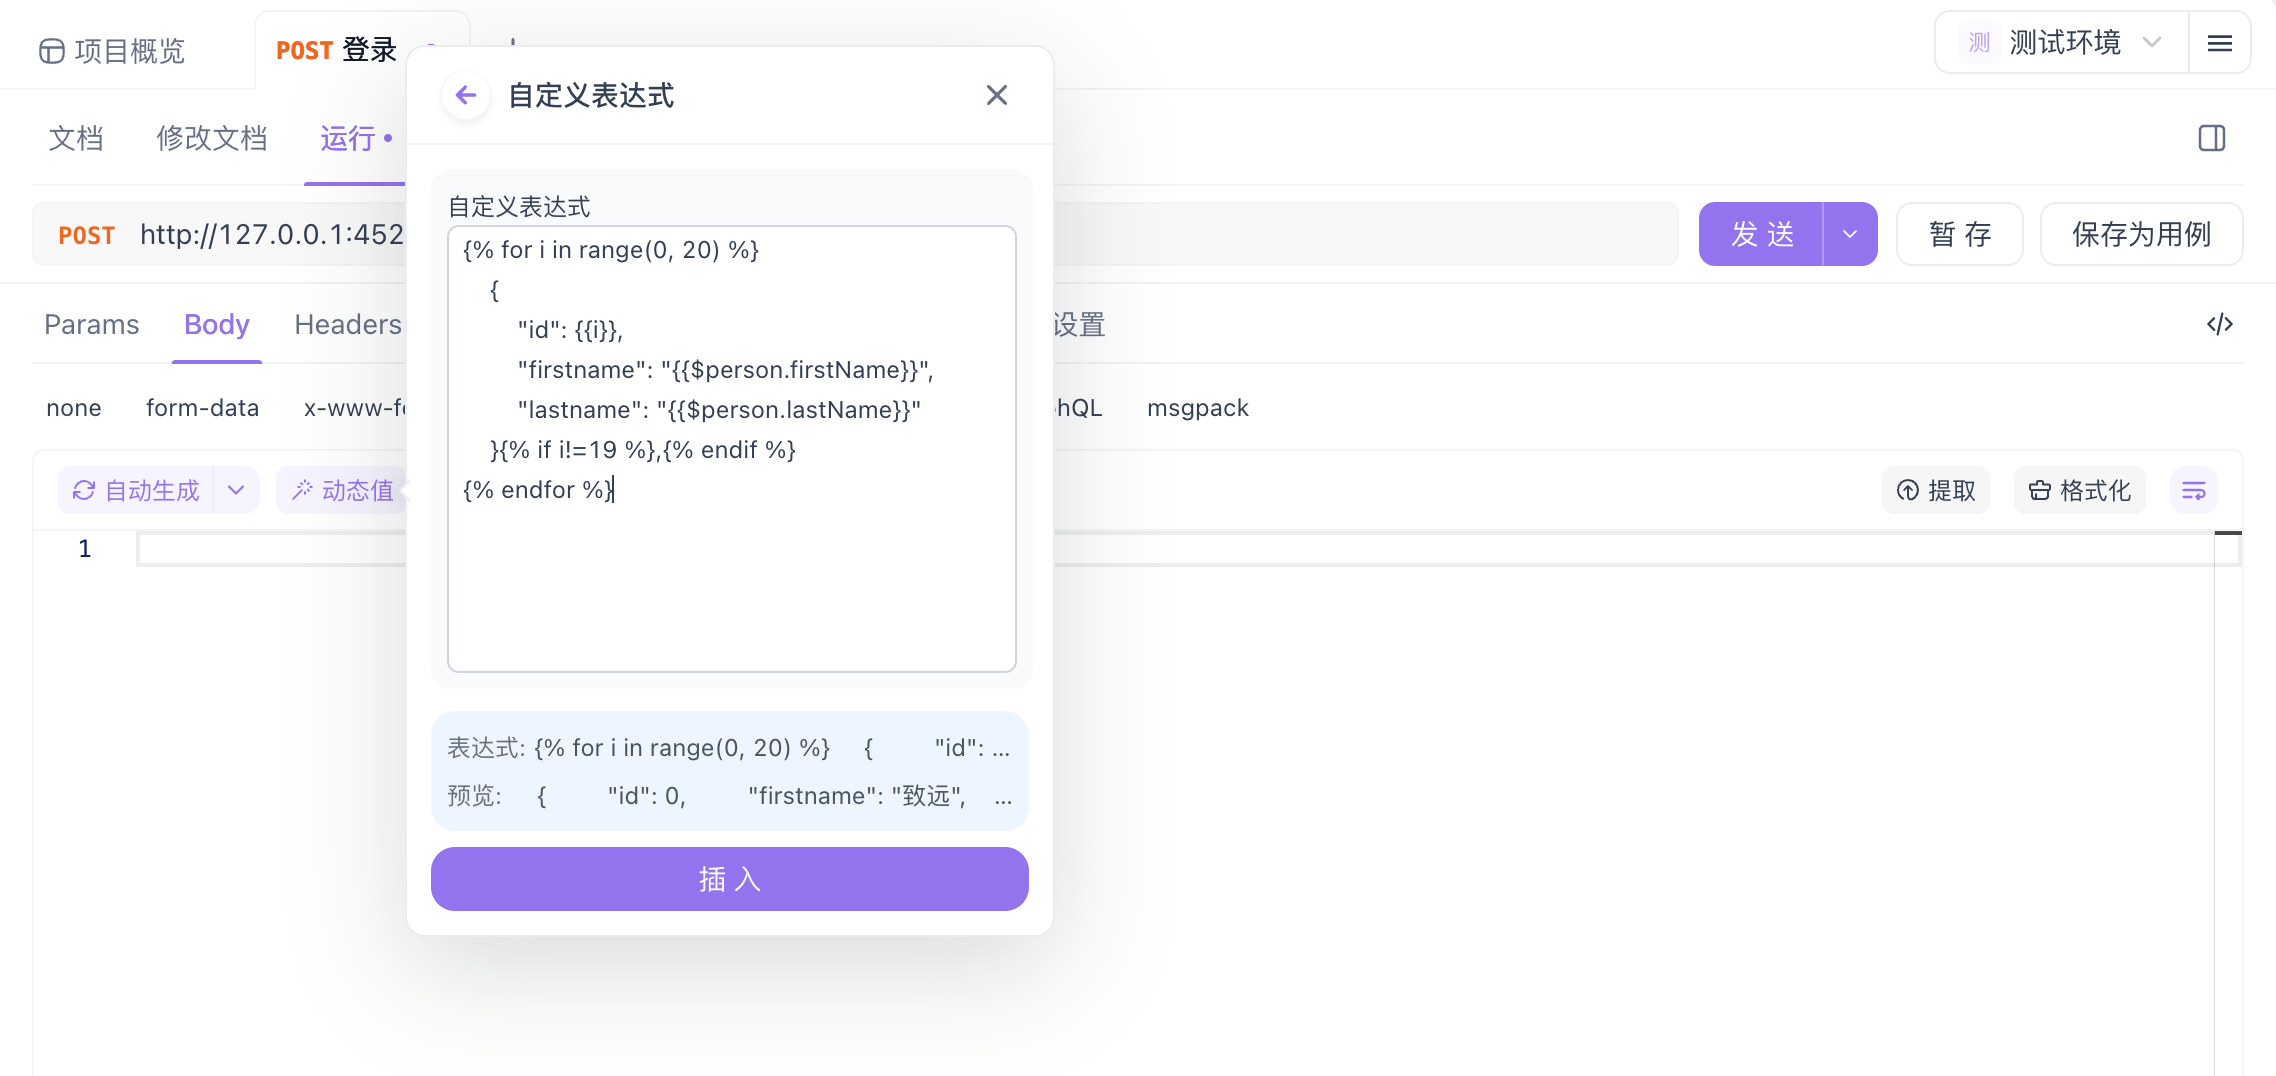Click the 项目概览 grid icon
Image resolution: width=2276 pixels, height=1076 pixels.
click(51, 49)
